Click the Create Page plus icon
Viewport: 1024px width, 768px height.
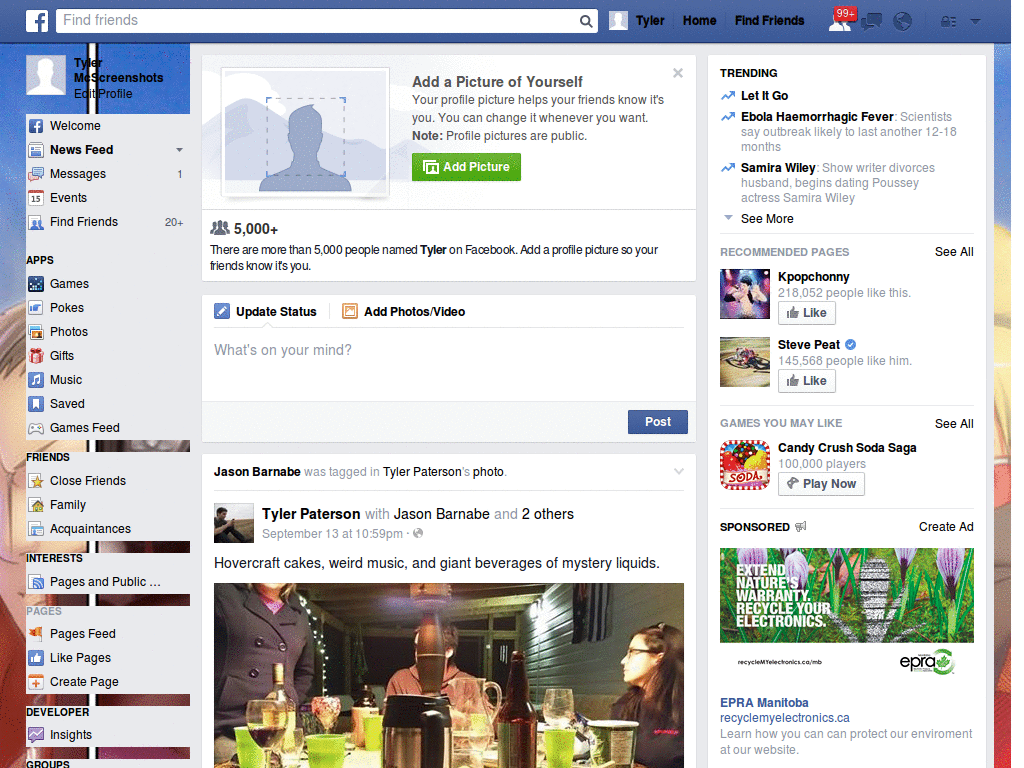point(36,682)
